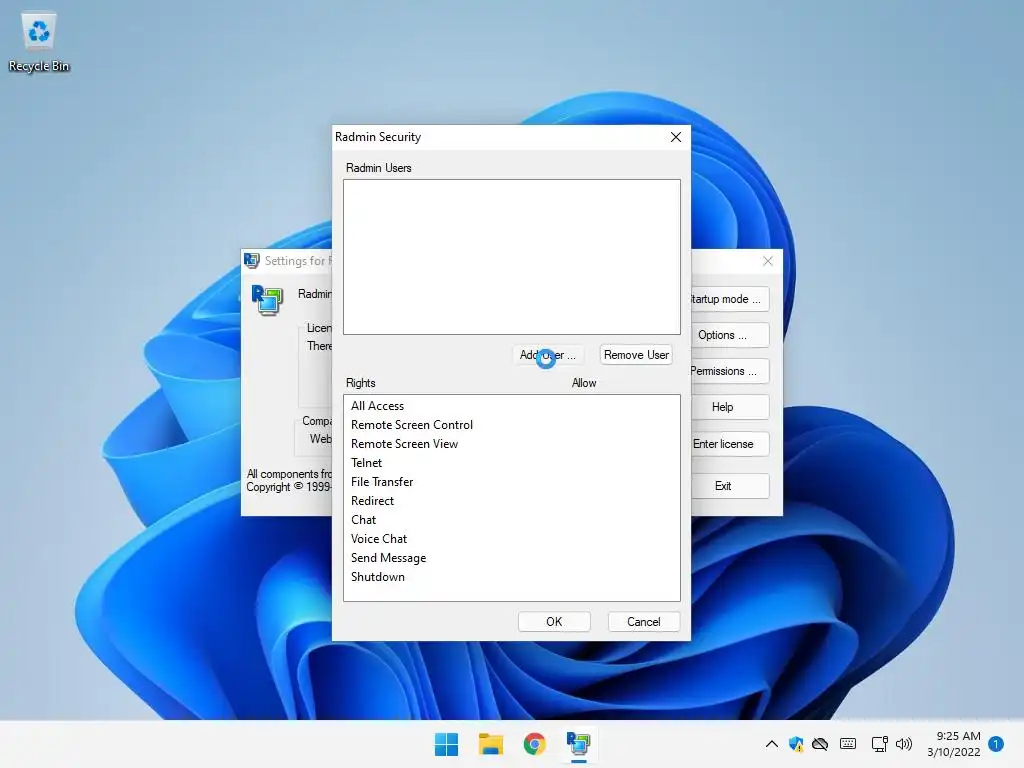The height and width of the screenshot is (768, 1024).
Task: Click the OneDrive cloud tray icon
Action: click(820, 744)
